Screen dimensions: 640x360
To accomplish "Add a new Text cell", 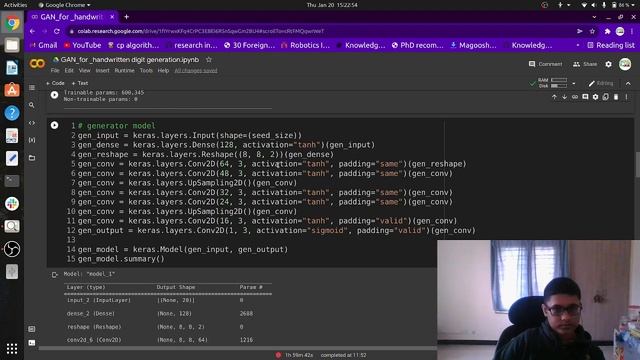I will coord(80,83).
